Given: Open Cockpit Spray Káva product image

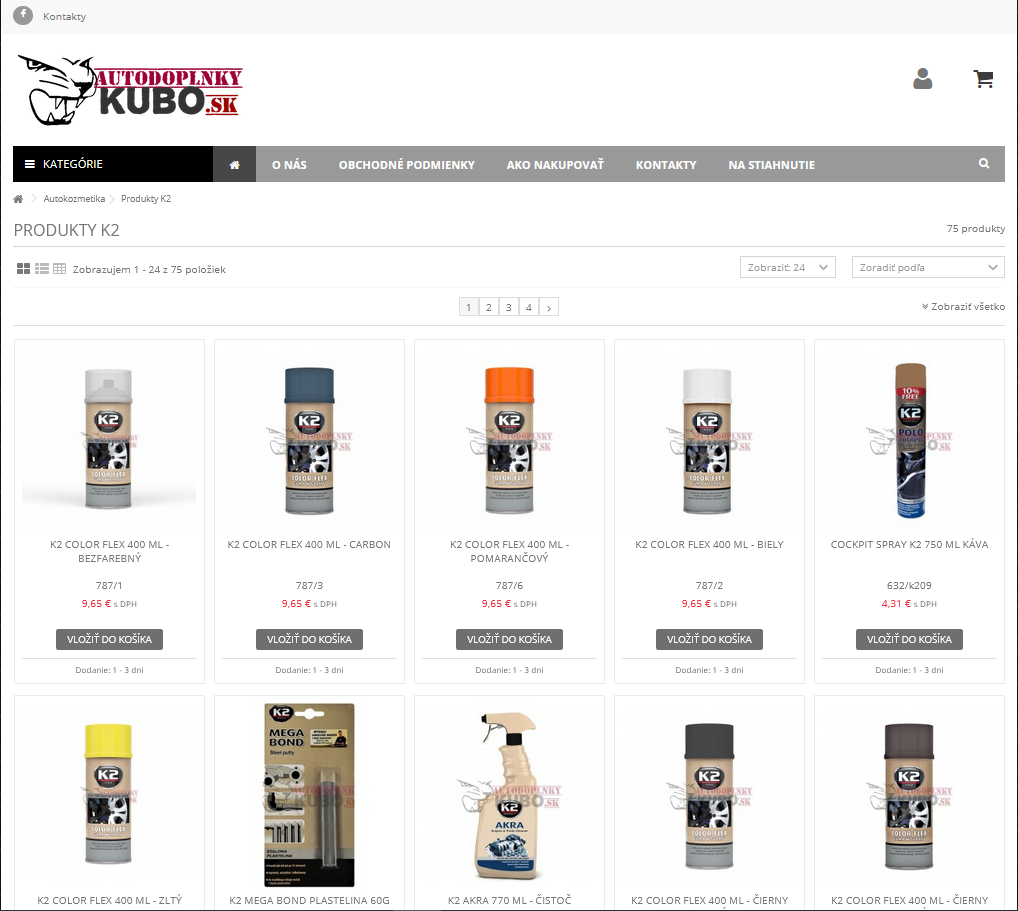Looking at the screenshot, I should pos(909,439).
